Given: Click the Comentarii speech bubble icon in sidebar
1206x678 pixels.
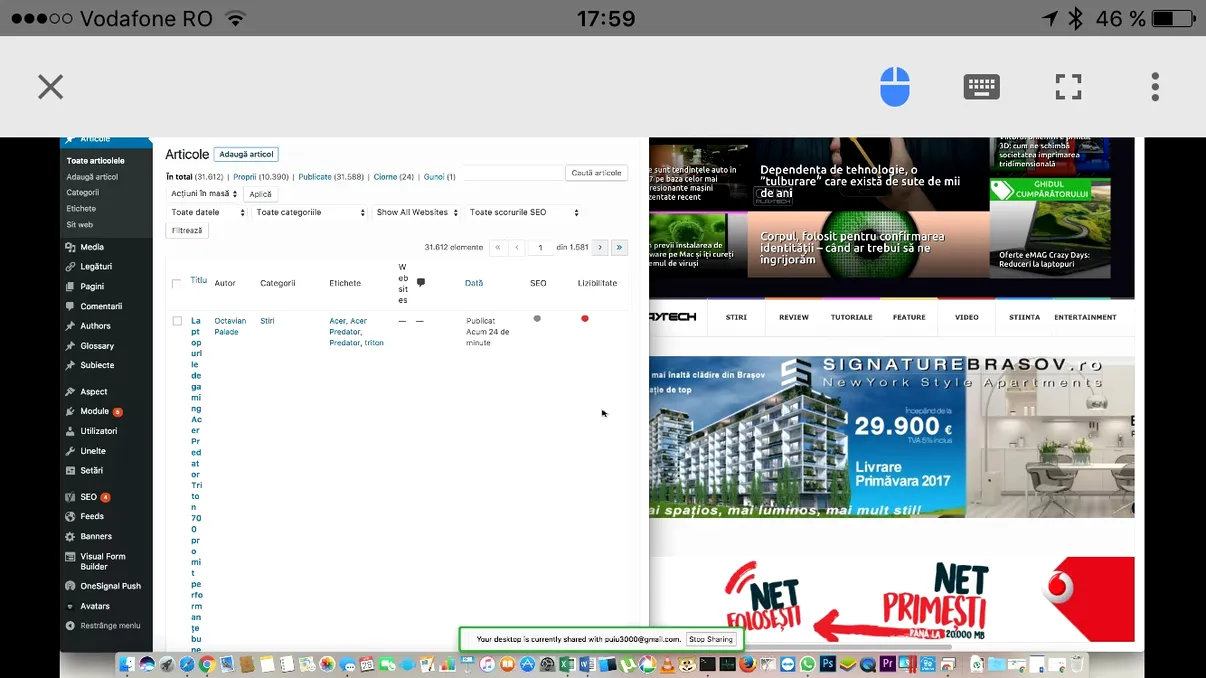Looking at the screenshot, I should (70, 307).
